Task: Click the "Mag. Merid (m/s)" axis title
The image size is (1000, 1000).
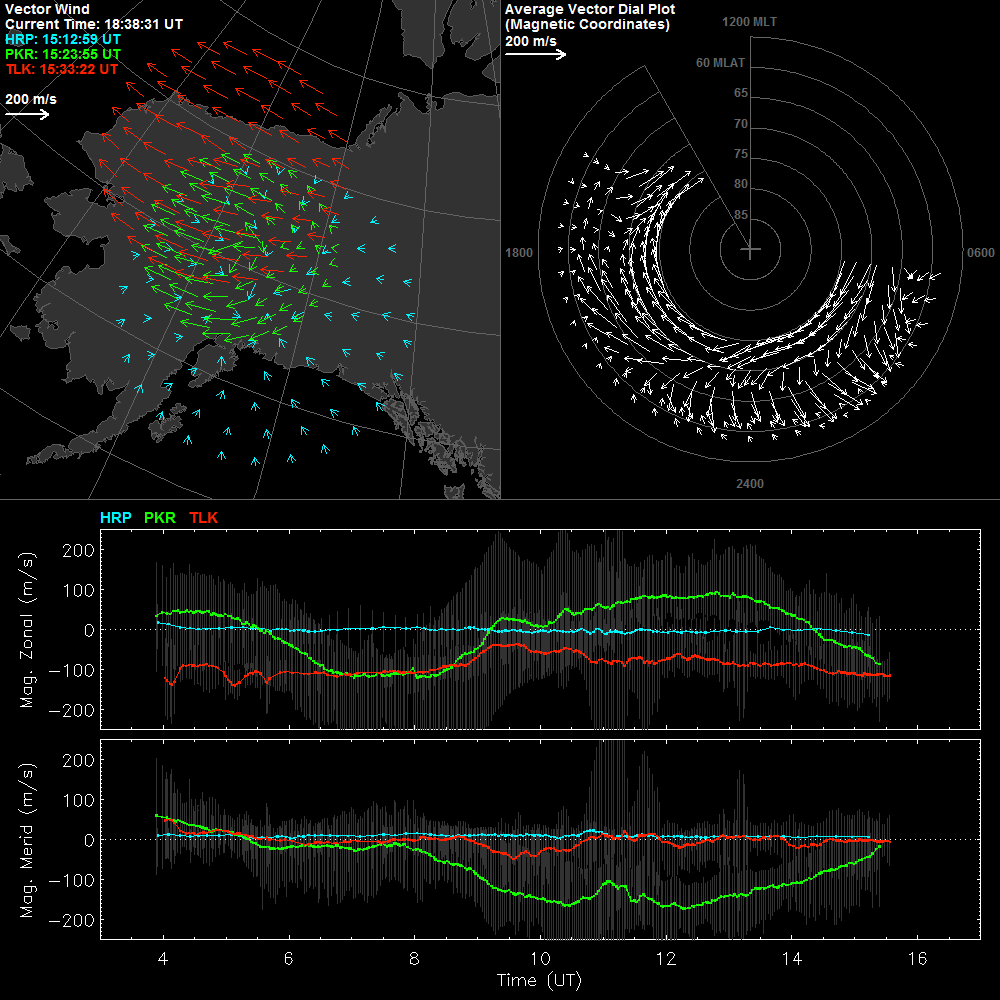Action: click(x=27, y=840)
